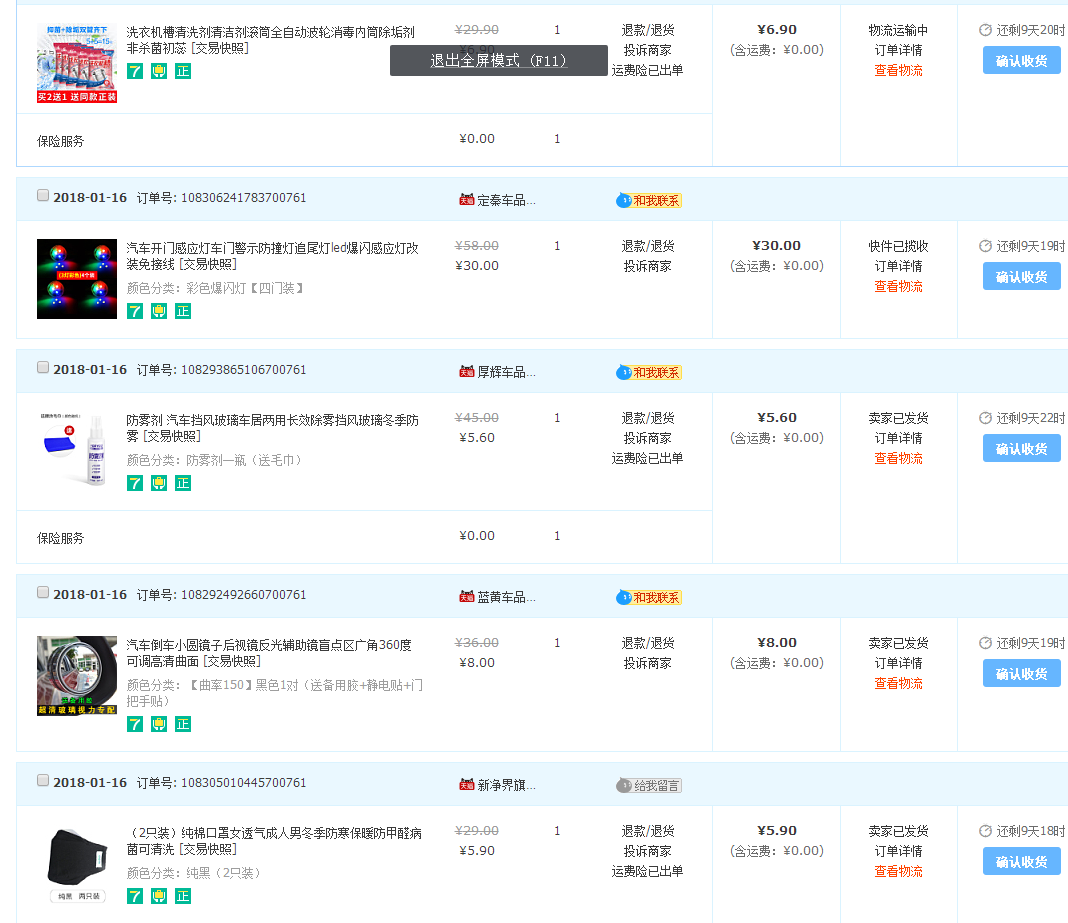Select the checkbox for order 108306241783700761

42,194
